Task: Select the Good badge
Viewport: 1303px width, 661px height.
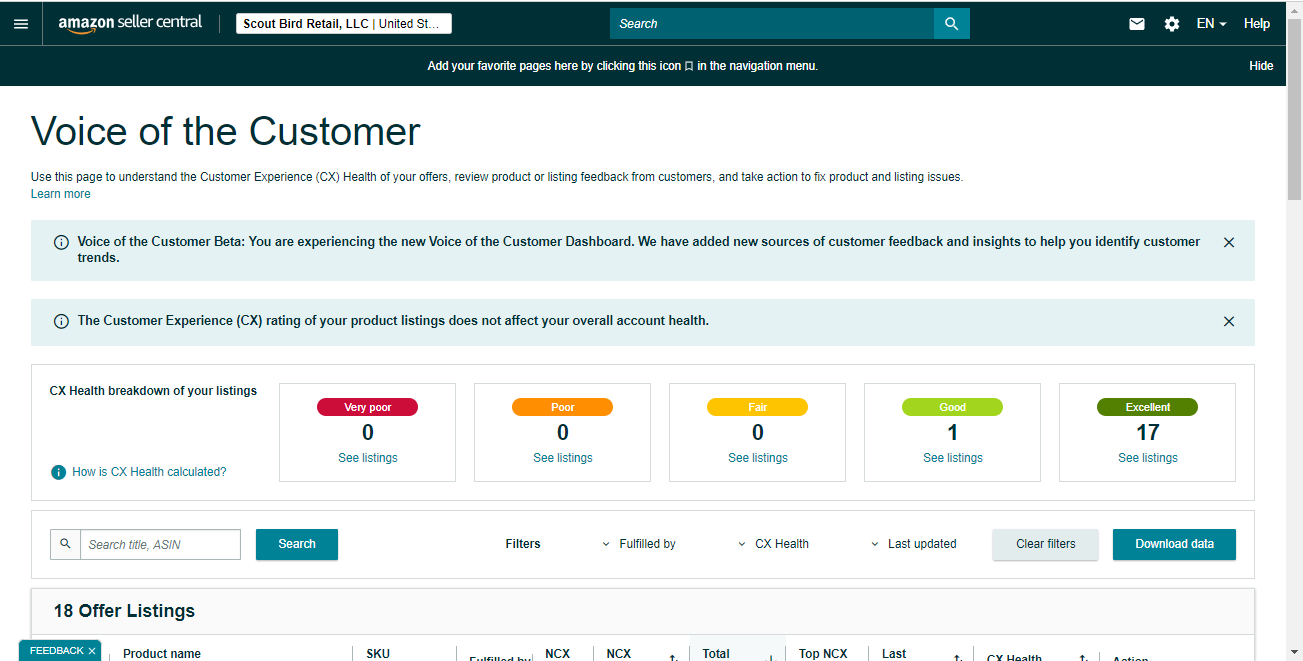Action: (952, 407)
